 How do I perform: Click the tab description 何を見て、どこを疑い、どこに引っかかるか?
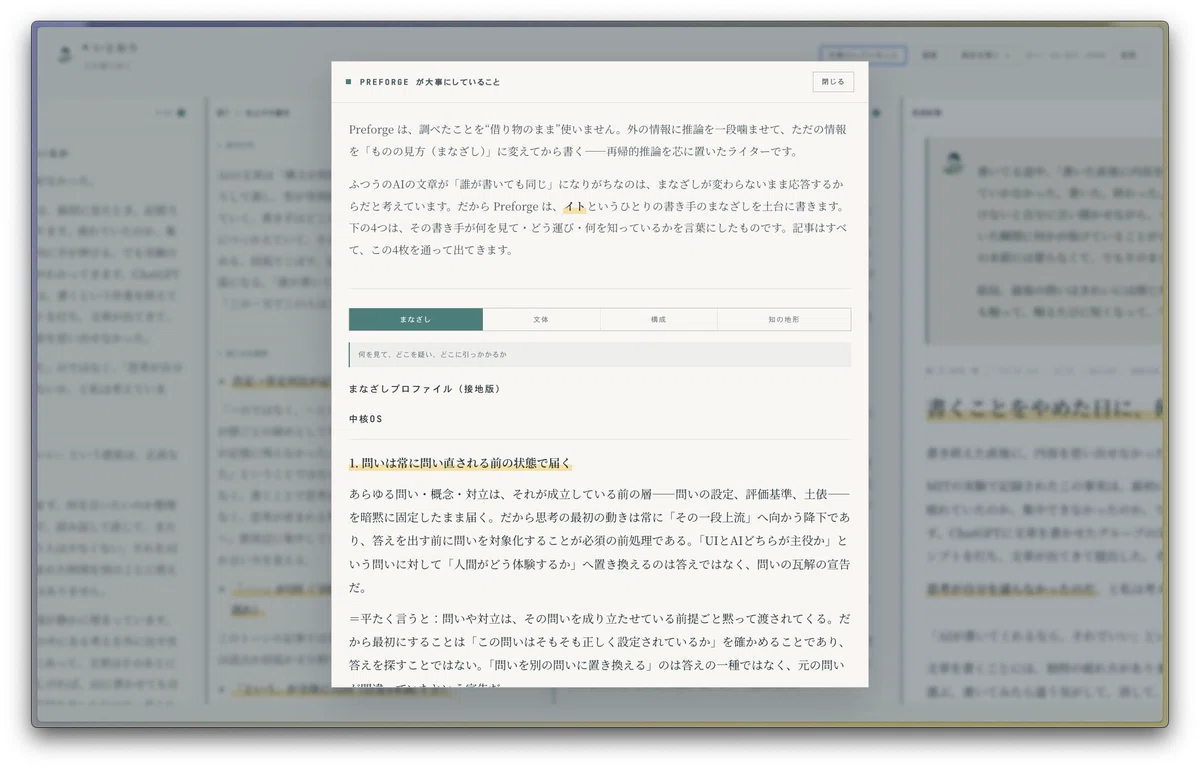tap(432, 355)
